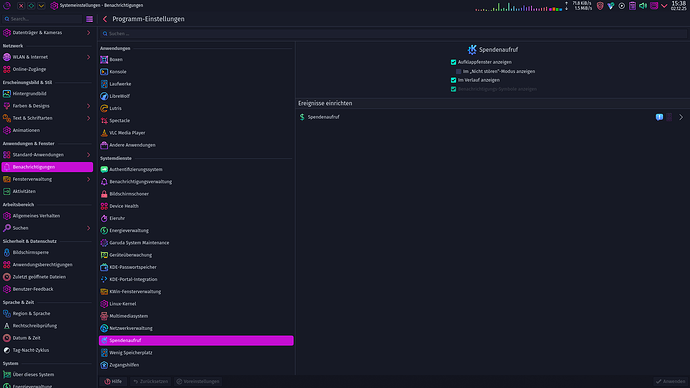Image resolution: width=690 pixels, height=388 pixels.
Task: Open Benachrichtigungsverwaltung service settings
Action: pos(196,182)
